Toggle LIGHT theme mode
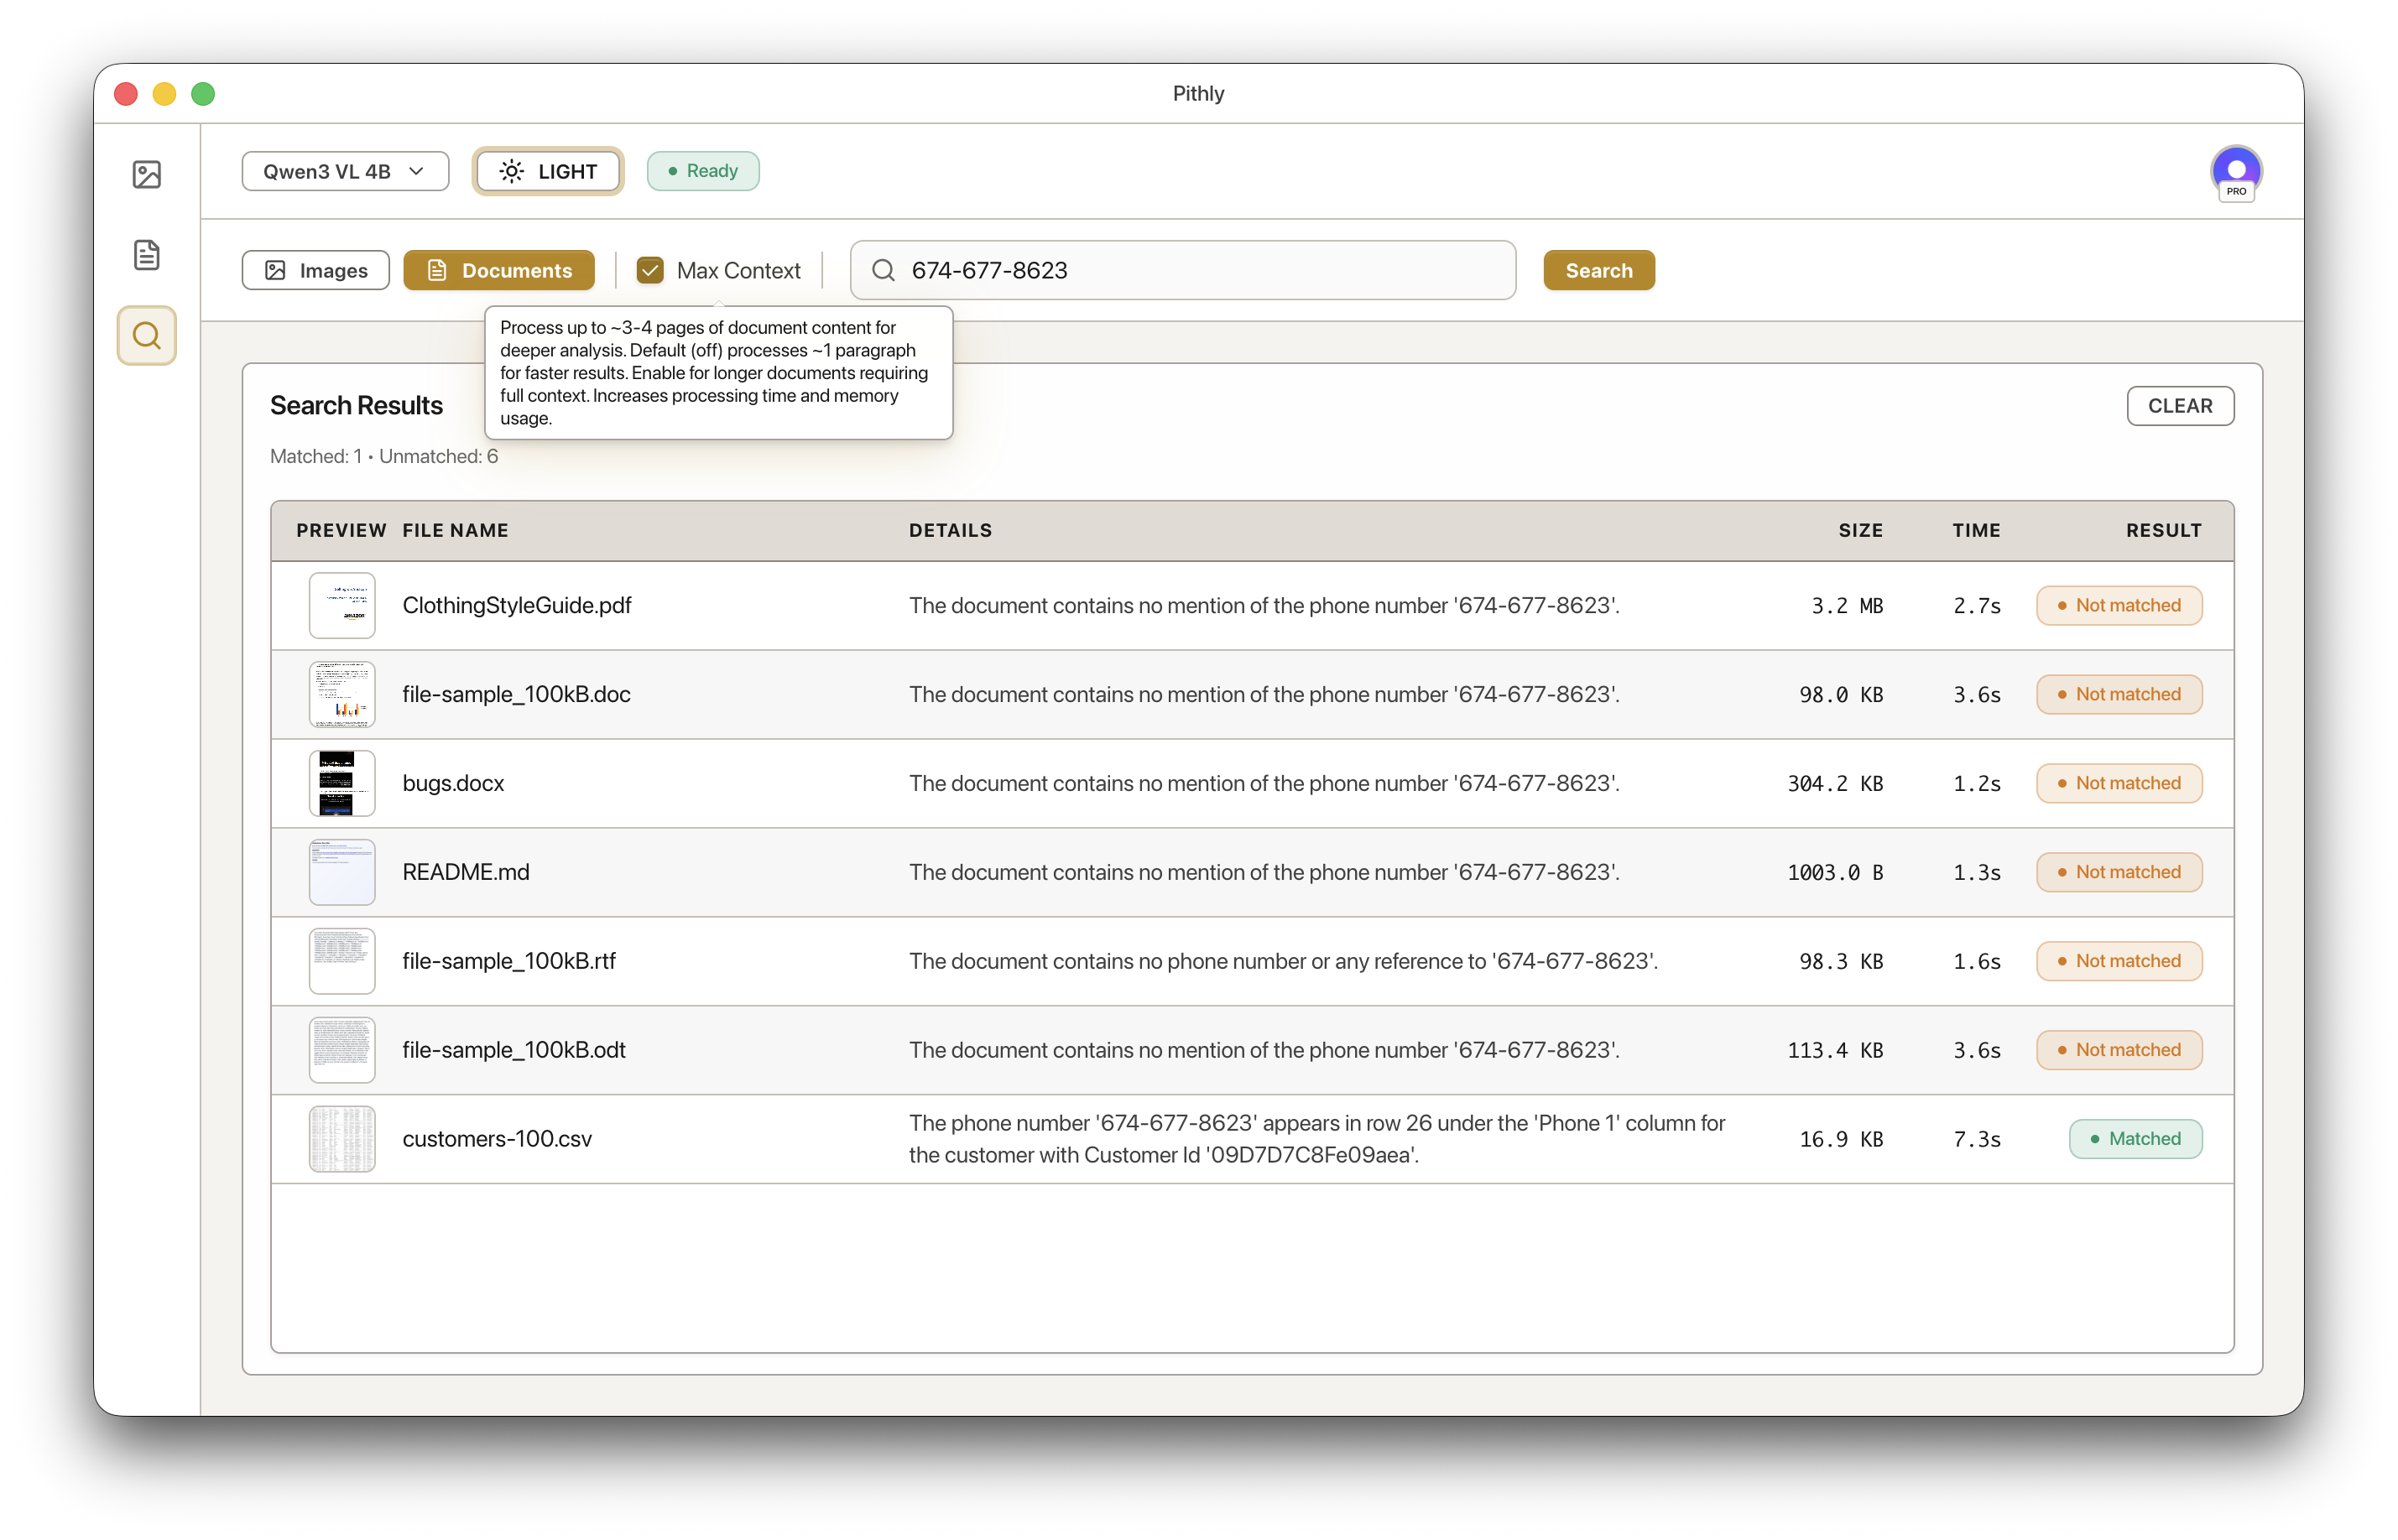The height and width of the screenshot is (1540, 2398). (548, 171)
